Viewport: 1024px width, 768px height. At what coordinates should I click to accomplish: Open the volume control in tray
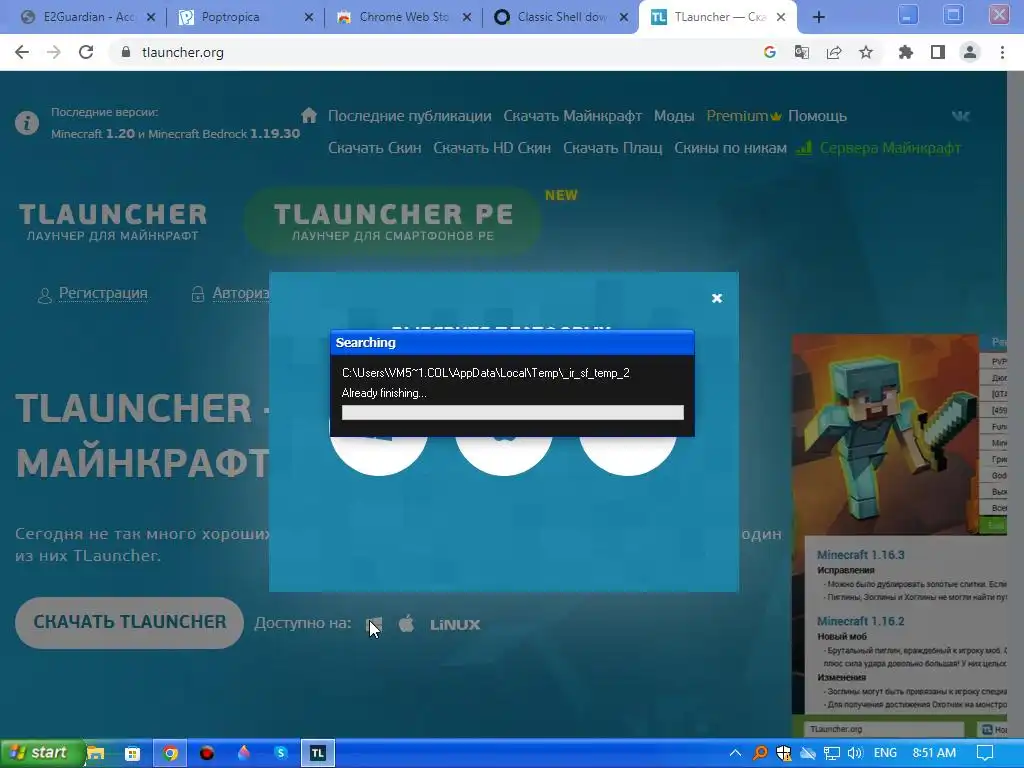[855, 753]
